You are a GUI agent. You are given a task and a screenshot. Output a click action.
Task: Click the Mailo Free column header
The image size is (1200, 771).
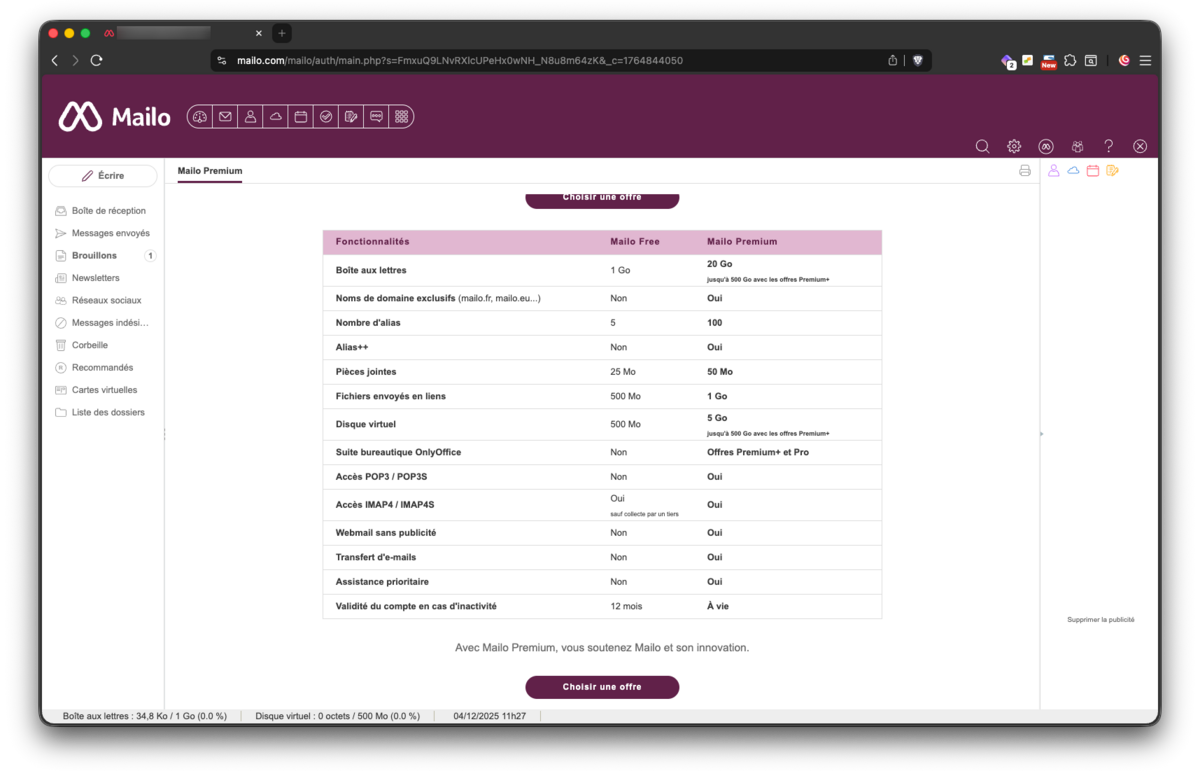[x=635, y=242]
